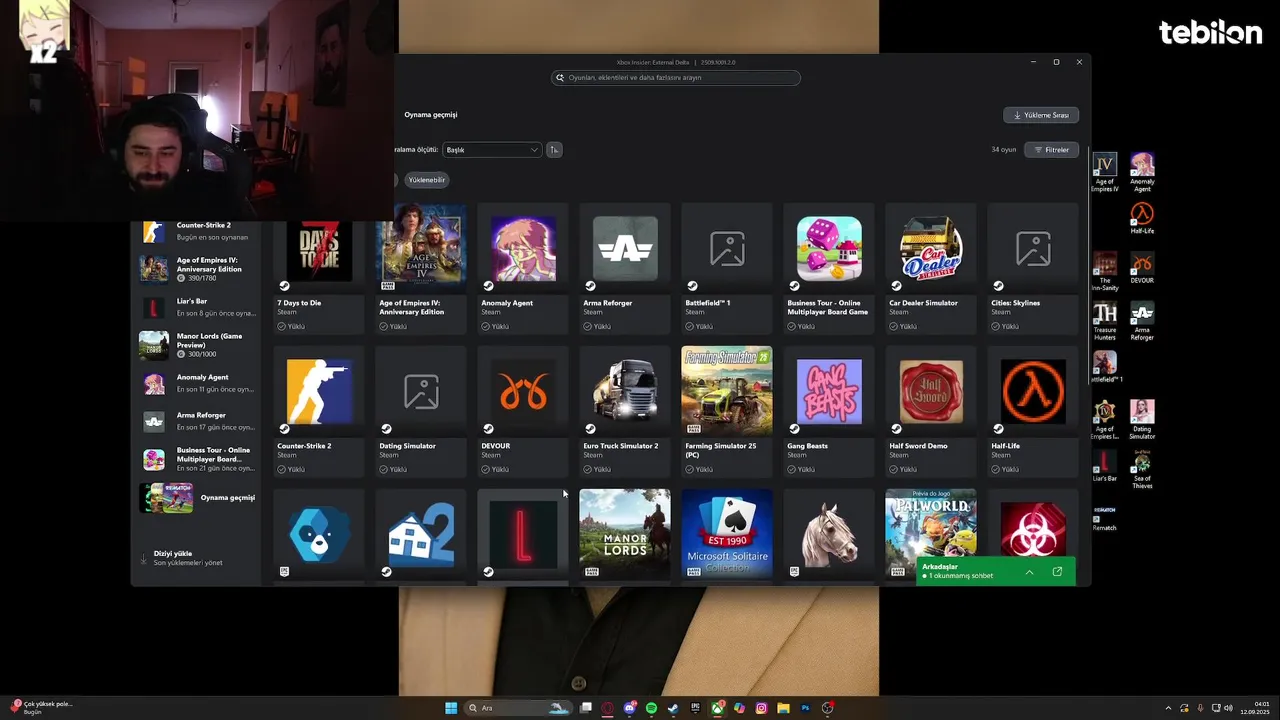Screen dimensions: 1280x720
Task: Open The Inn-Sanity desktop shortcut
Action: (1105, 271)
